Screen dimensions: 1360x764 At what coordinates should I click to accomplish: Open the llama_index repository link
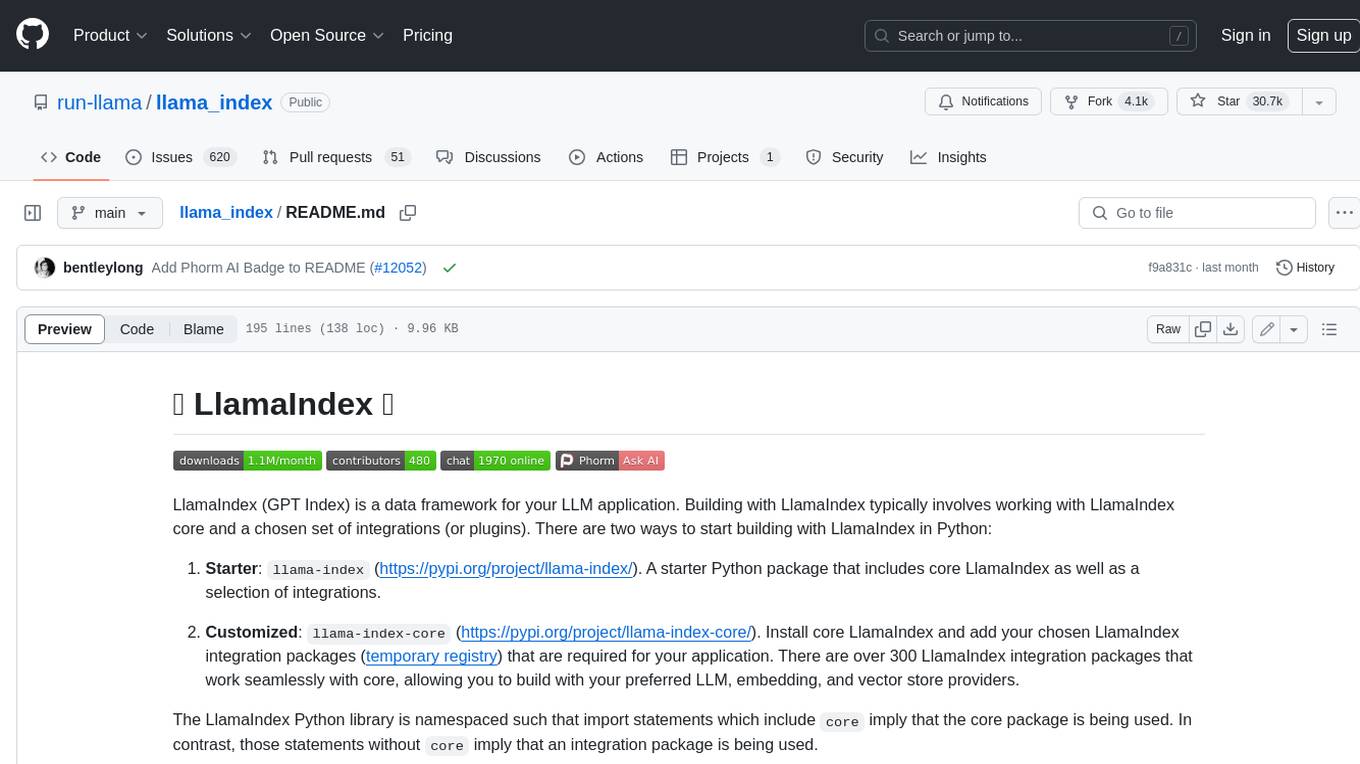(x=214, y=102)
